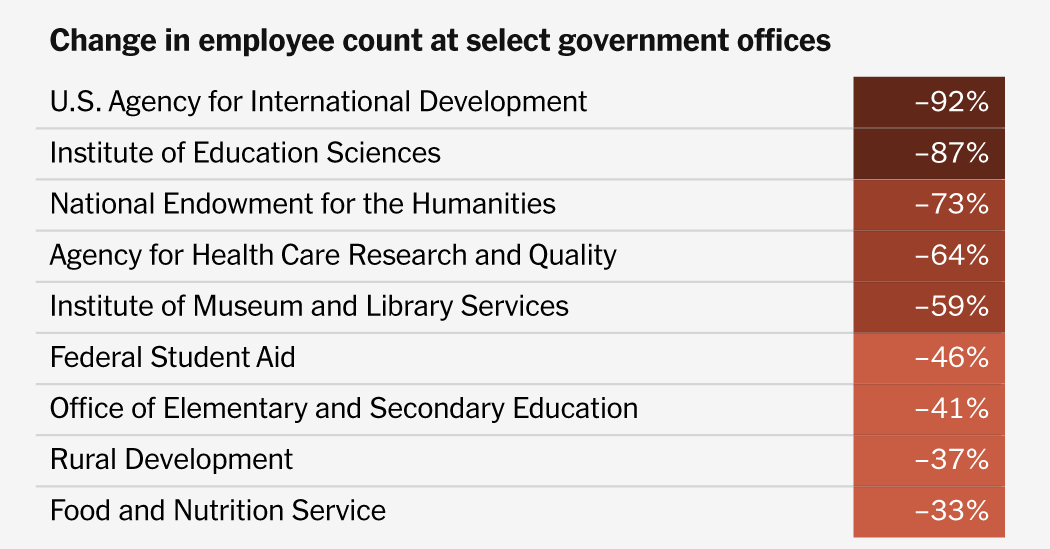The image size is (1050, 549).
Task: Click the −46% percentage cell
Action: tap(929, 357)
